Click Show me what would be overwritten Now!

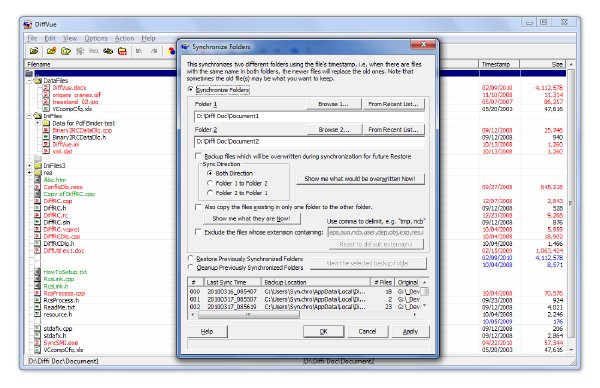pos(360,179)
